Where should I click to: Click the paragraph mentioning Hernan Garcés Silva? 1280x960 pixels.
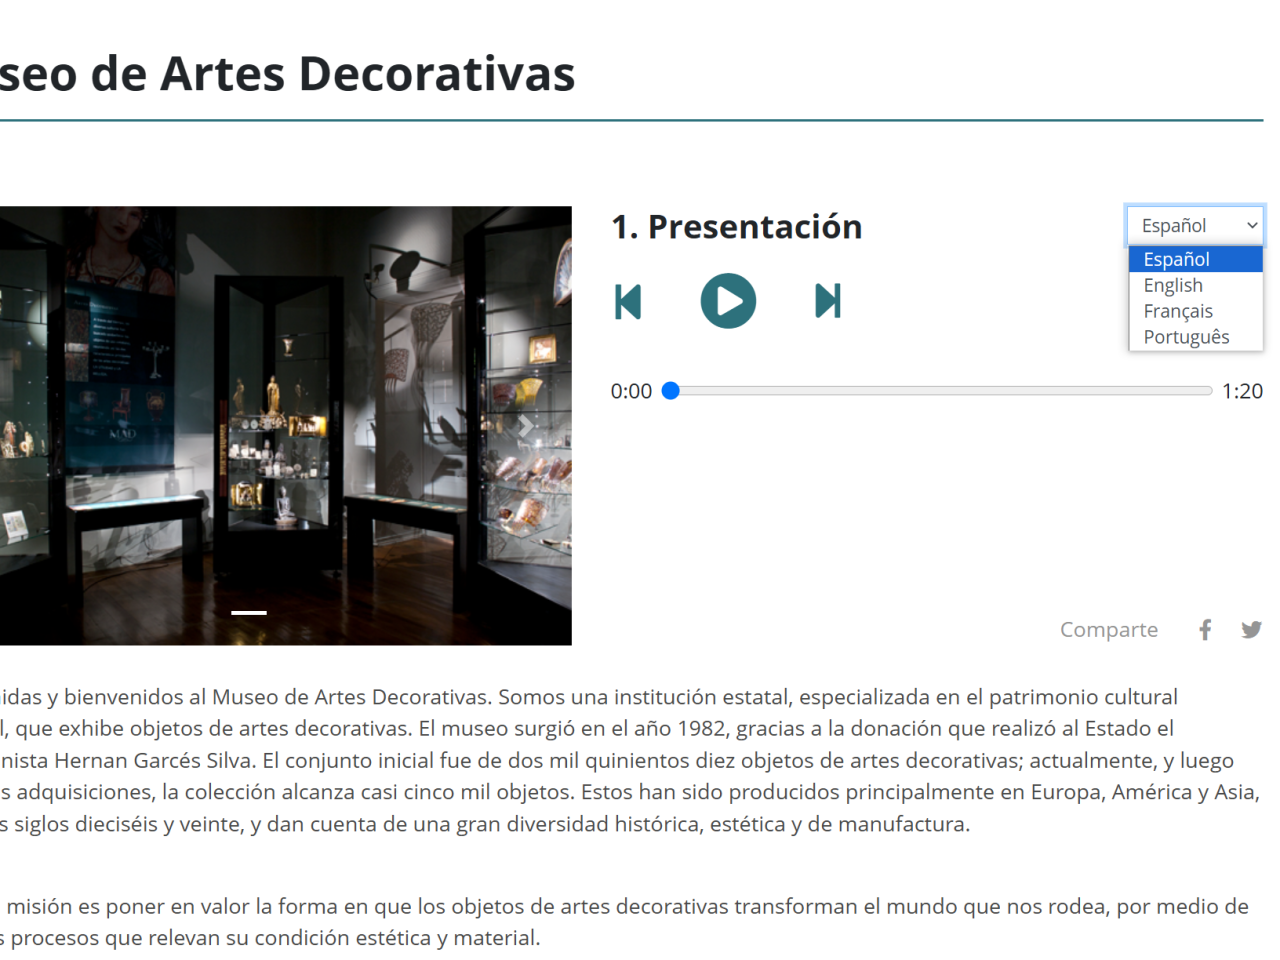point(630,760)
